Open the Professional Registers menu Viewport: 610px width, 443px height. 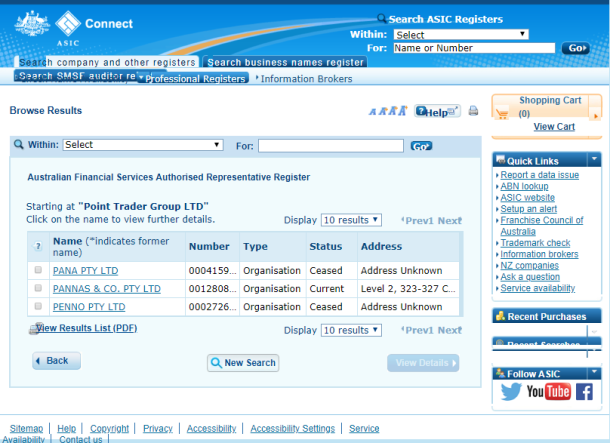(195, 79)
